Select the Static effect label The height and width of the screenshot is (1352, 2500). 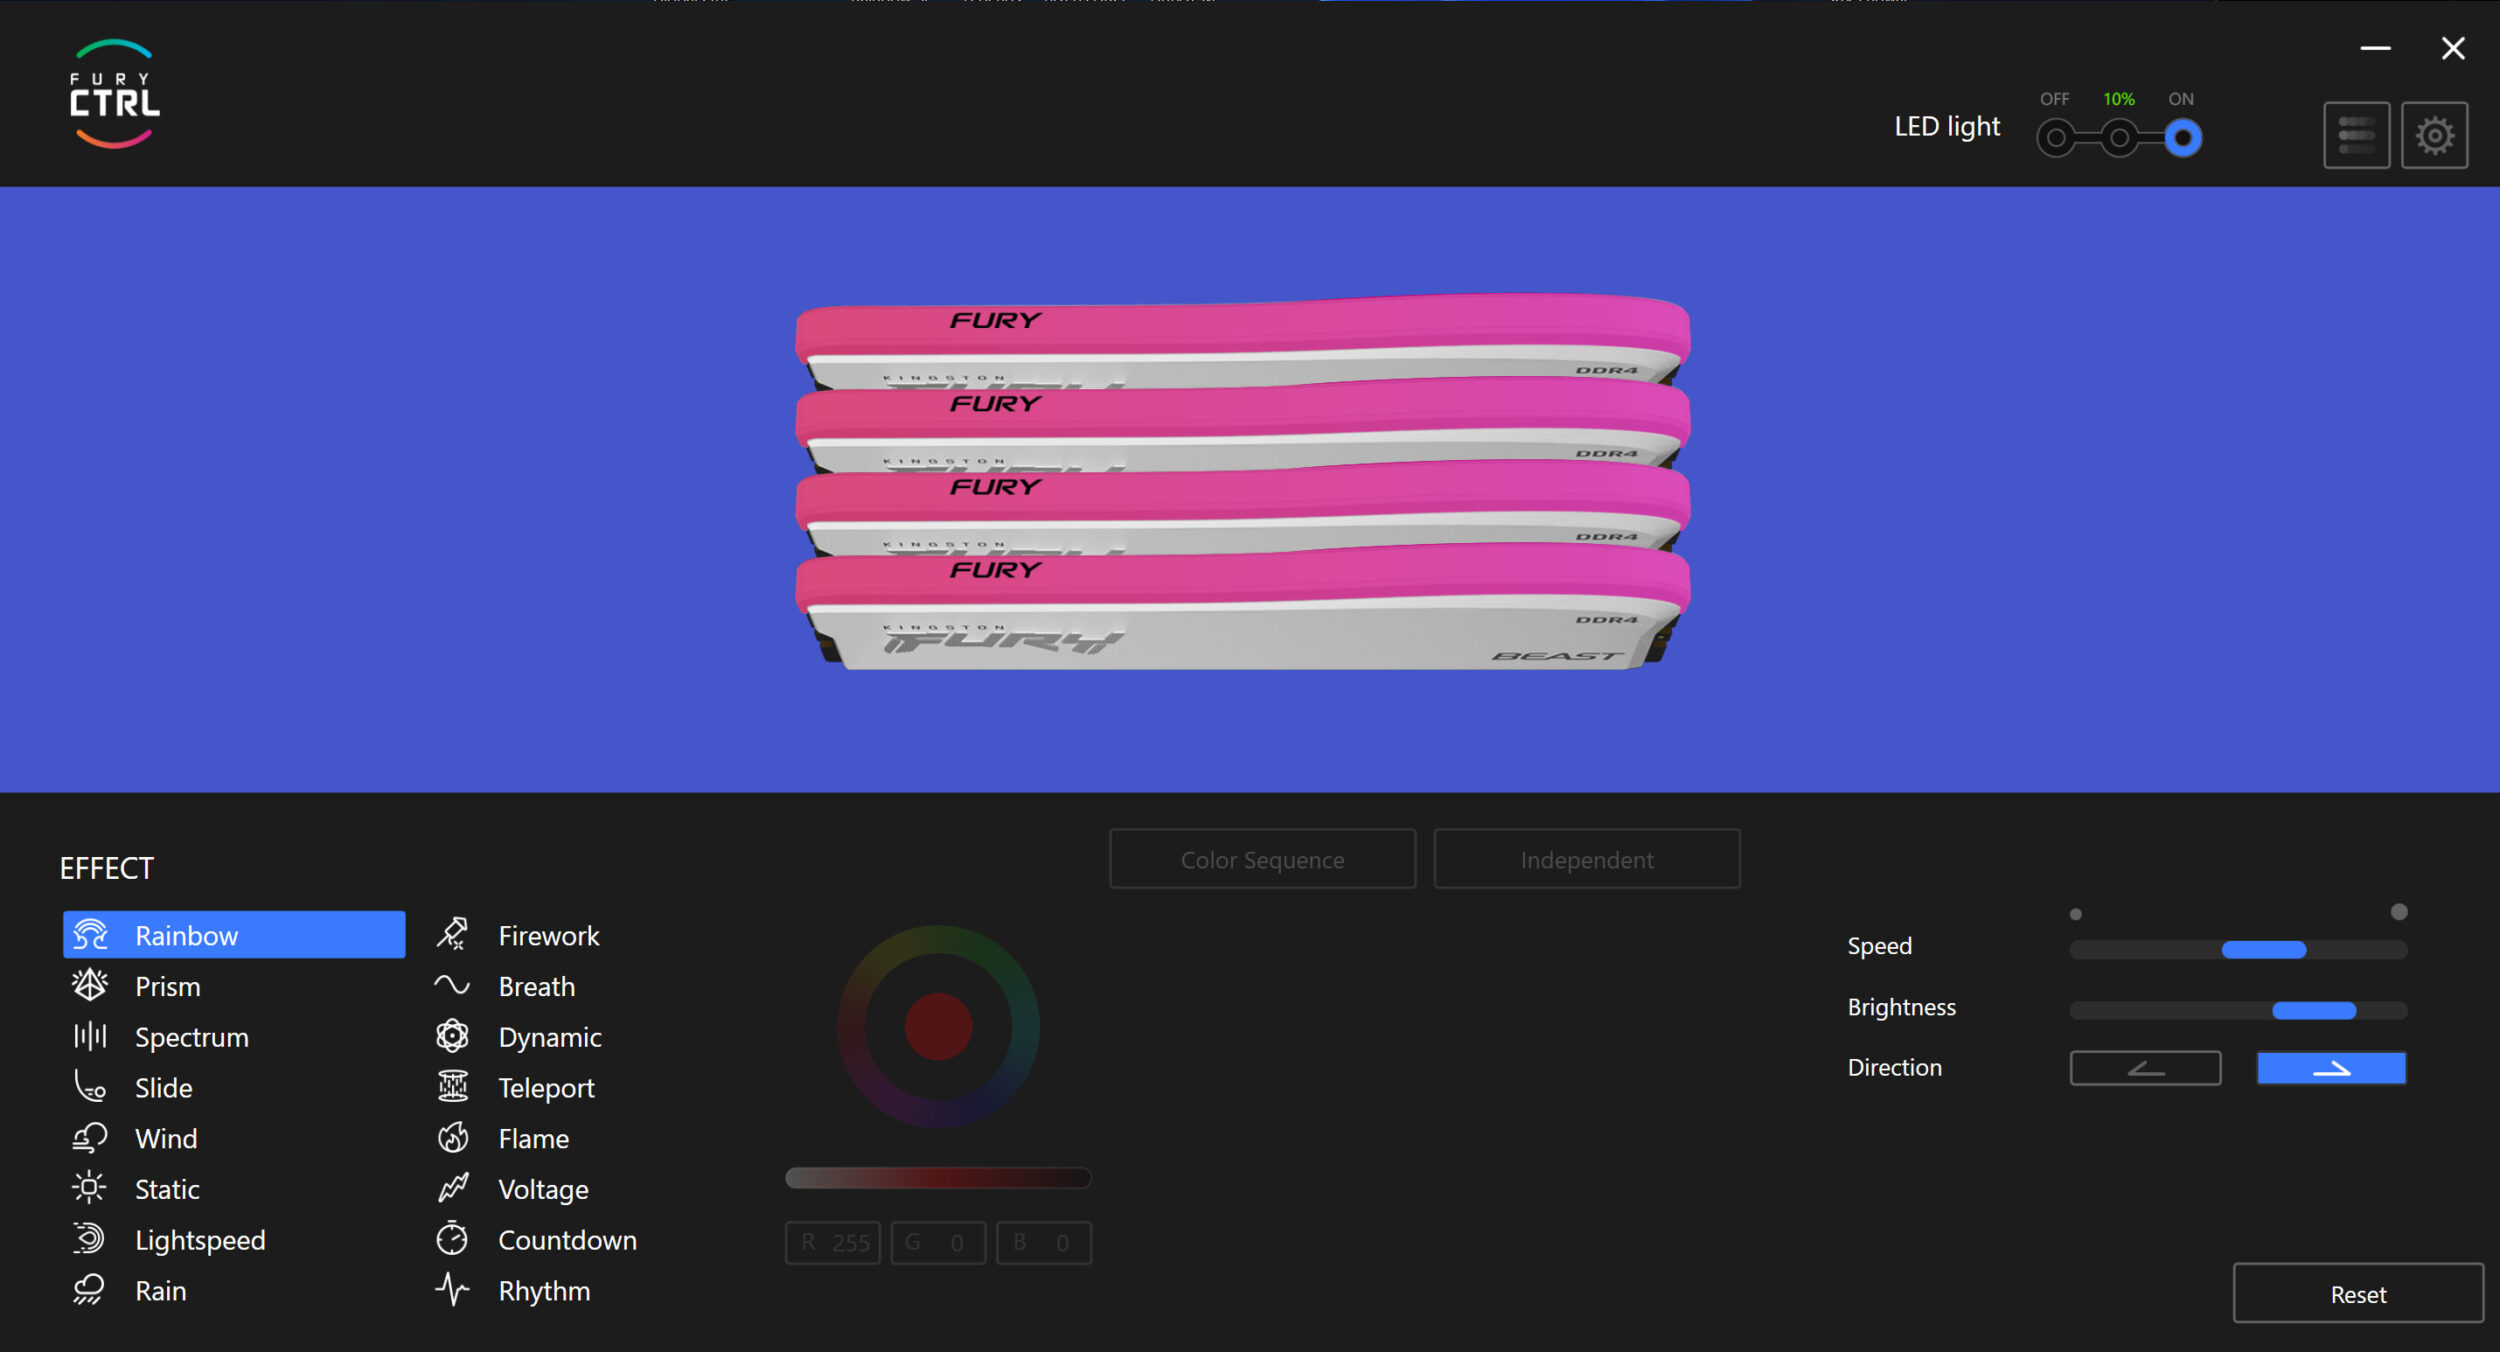coord(167,1190)
